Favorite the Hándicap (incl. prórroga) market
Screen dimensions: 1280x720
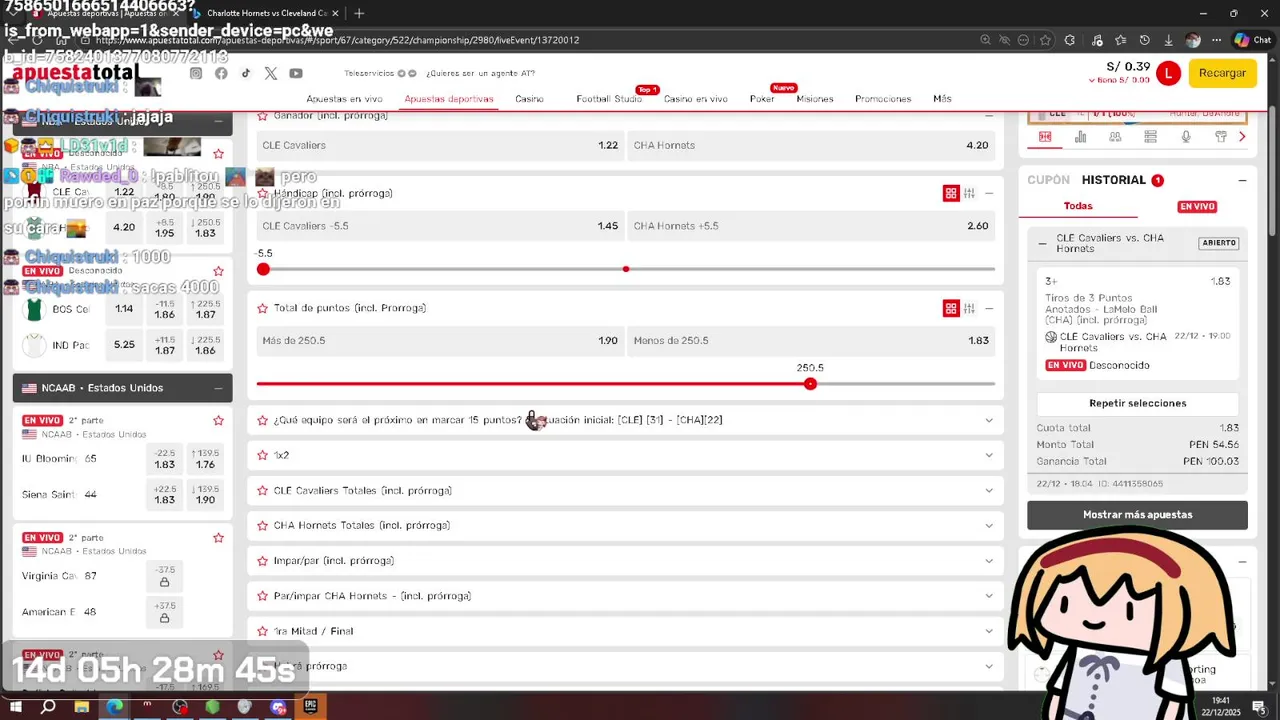[x=263, y=193]
